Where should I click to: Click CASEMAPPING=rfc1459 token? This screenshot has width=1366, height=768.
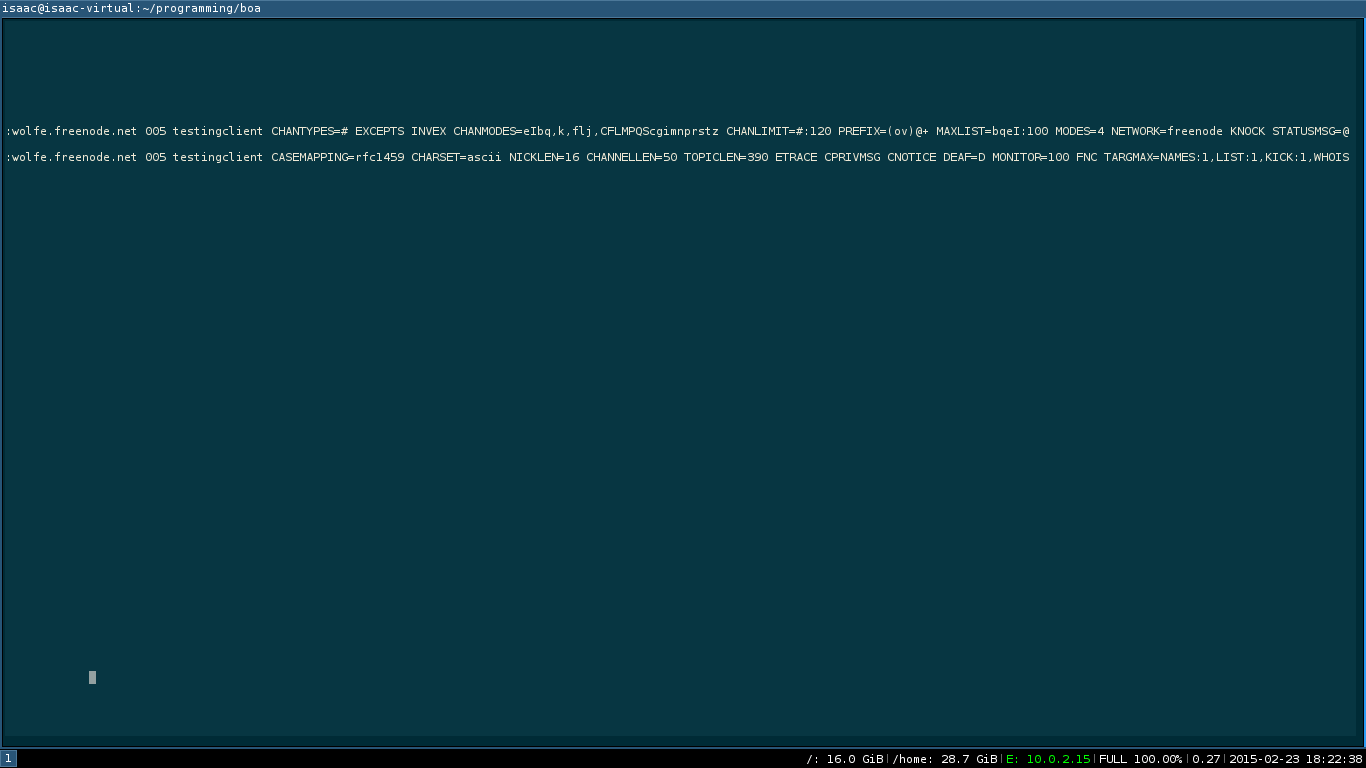[x=337, y=157]
